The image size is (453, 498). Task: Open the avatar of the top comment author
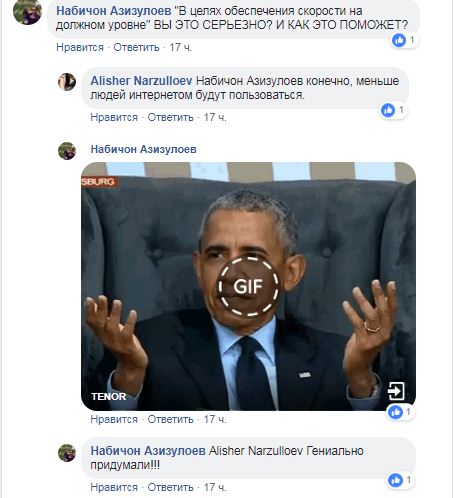(28, 11)
